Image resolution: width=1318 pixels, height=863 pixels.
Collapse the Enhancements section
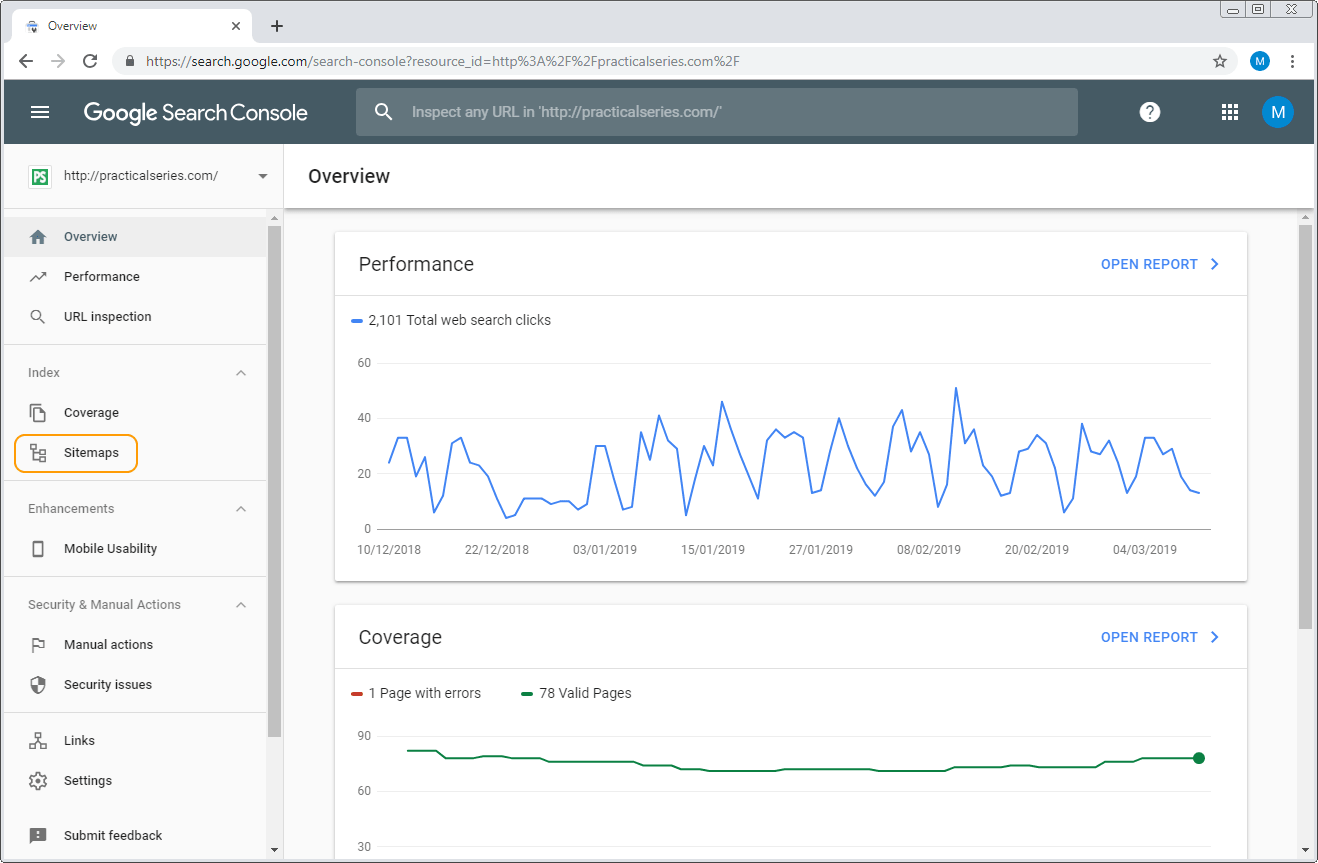point(241,509)
